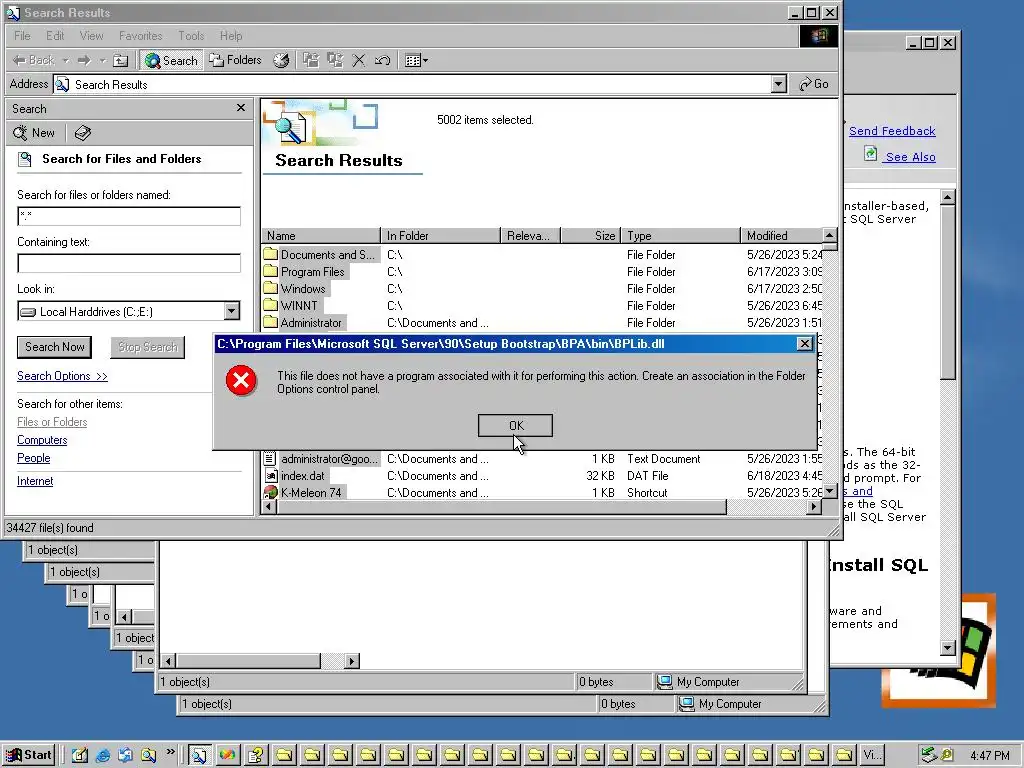Open the Forward history dropdown arrow
The image size is (1024, 768).
[103, 60]
